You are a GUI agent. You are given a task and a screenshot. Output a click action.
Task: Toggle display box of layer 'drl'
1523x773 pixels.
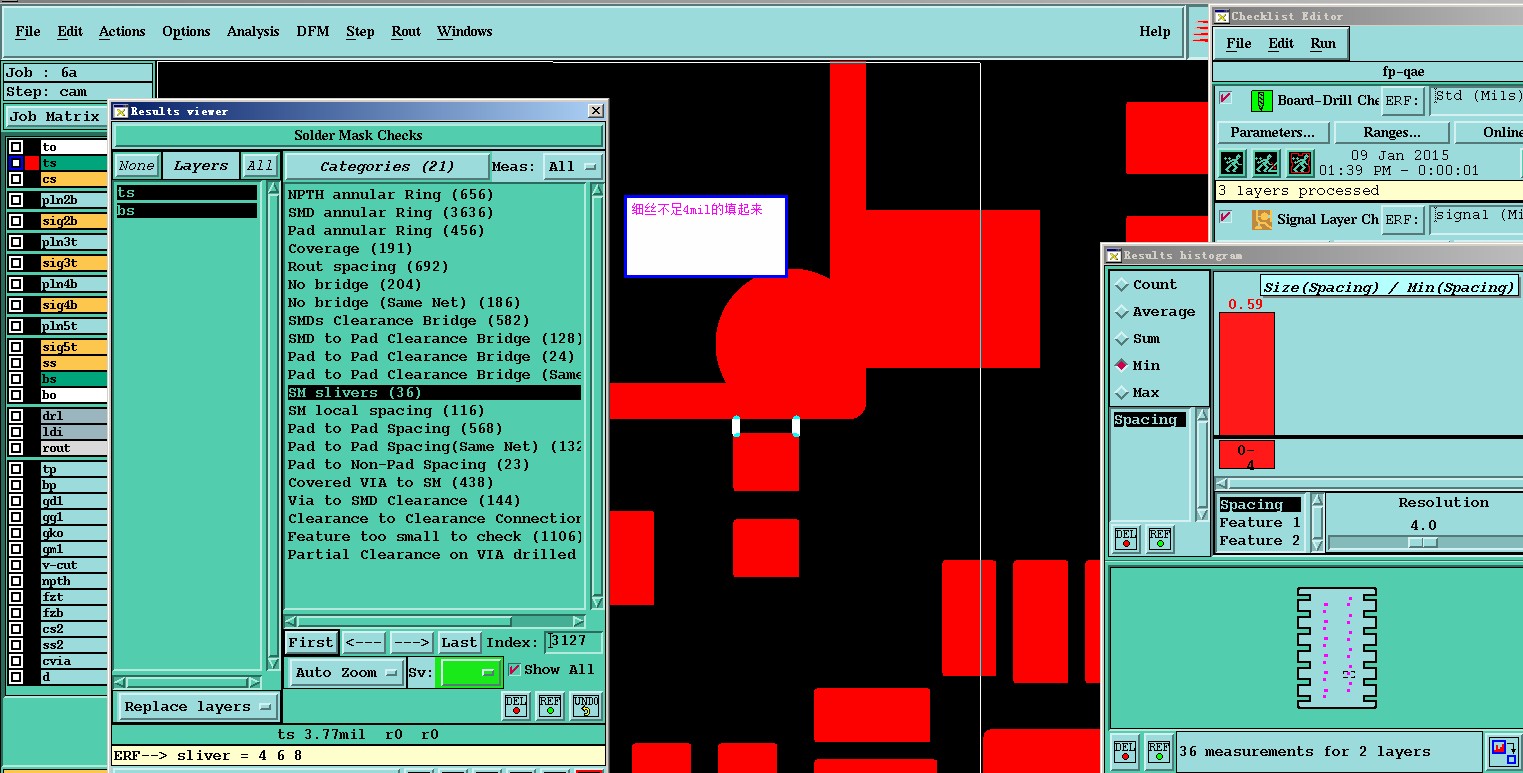16,416
